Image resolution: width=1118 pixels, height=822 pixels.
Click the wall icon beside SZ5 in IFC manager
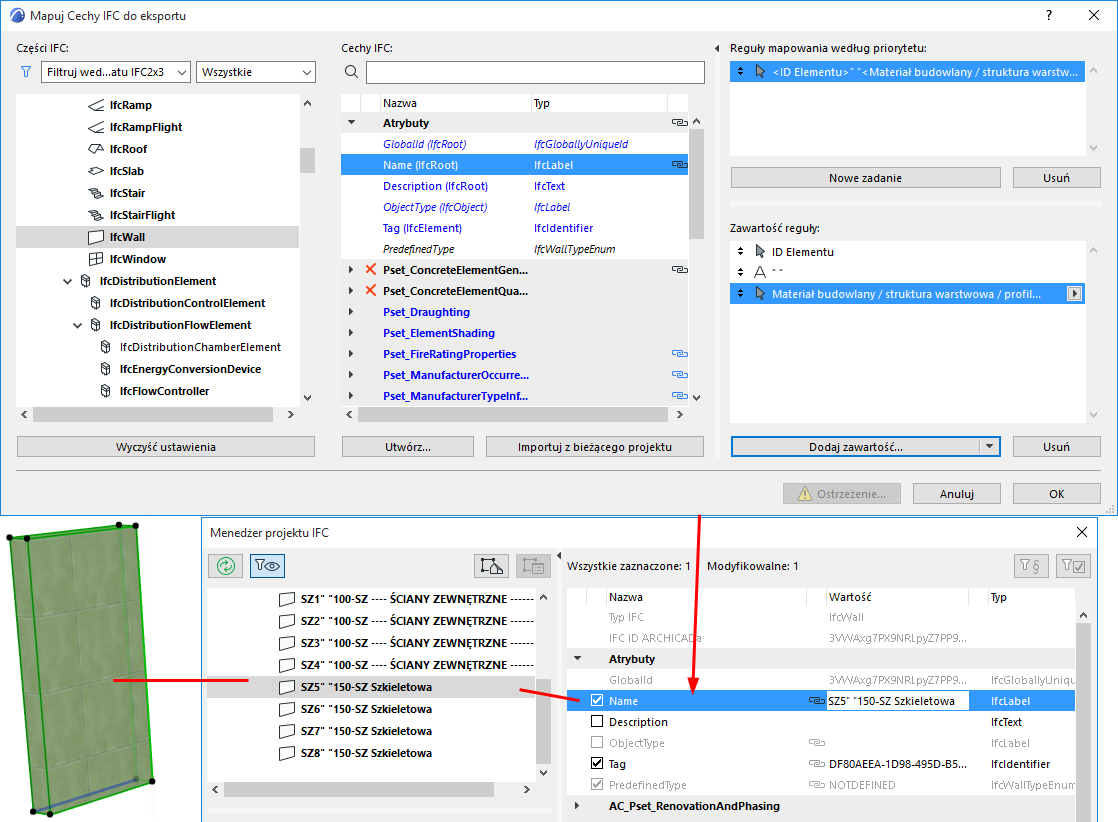pos(287,687)
